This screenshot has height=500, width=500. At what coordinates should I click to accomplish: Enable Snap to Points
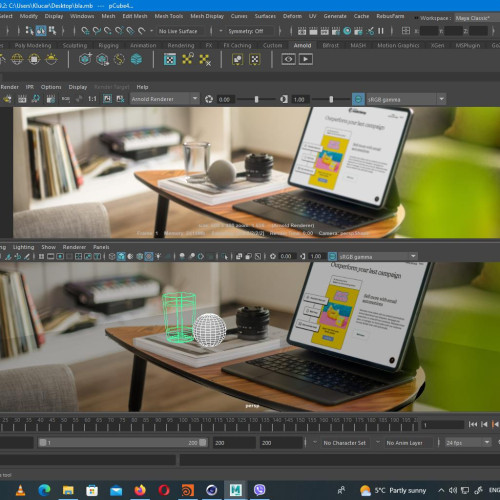(108, 31)
